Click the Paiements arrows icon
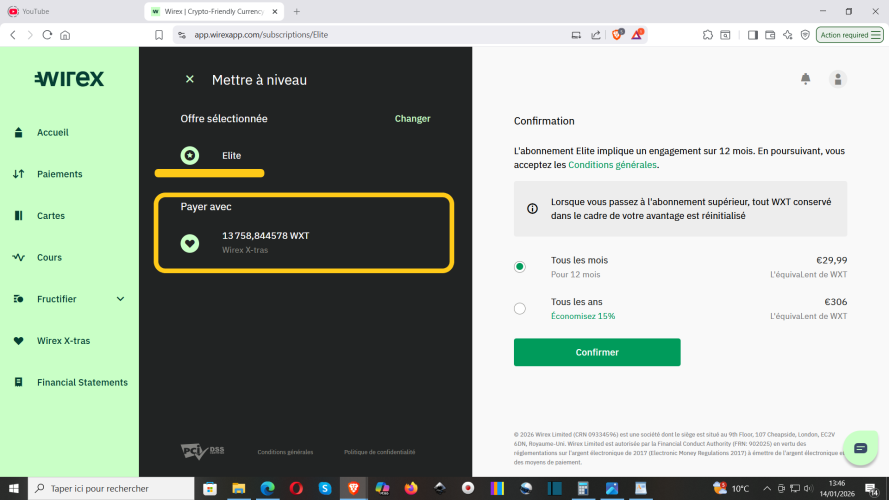889x500 pixels. click(x=18, y=174)
